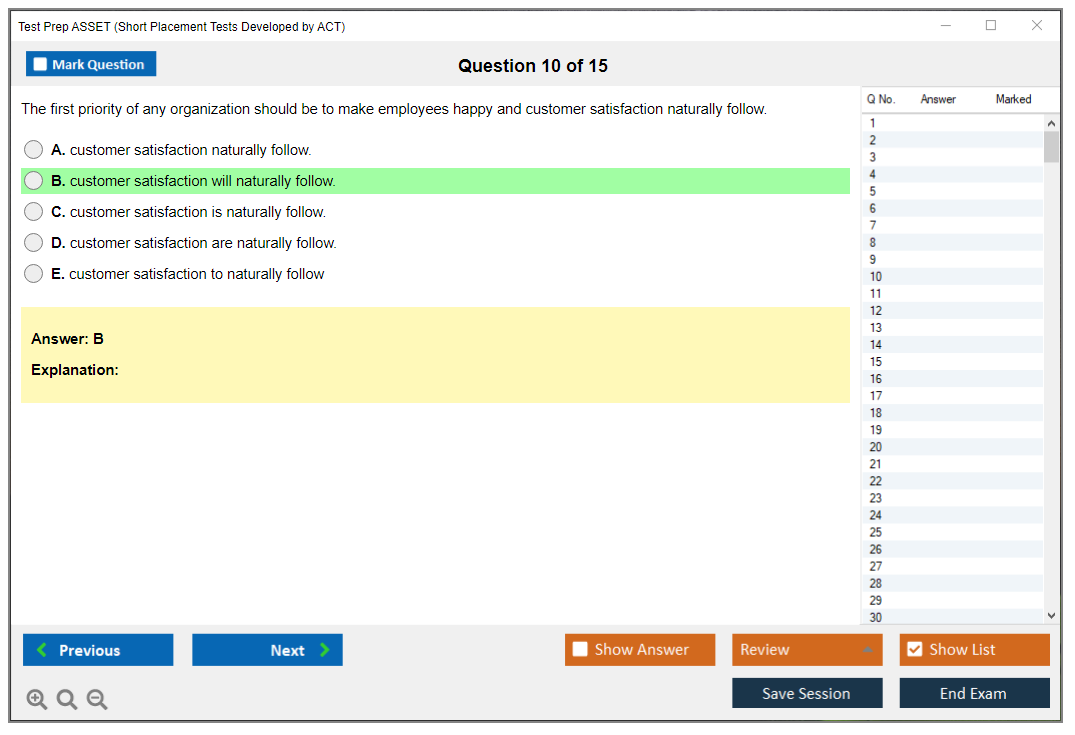The image size is (1075, 735).
Task: Jump to question 1 in the list
Action: click(873, 123)
